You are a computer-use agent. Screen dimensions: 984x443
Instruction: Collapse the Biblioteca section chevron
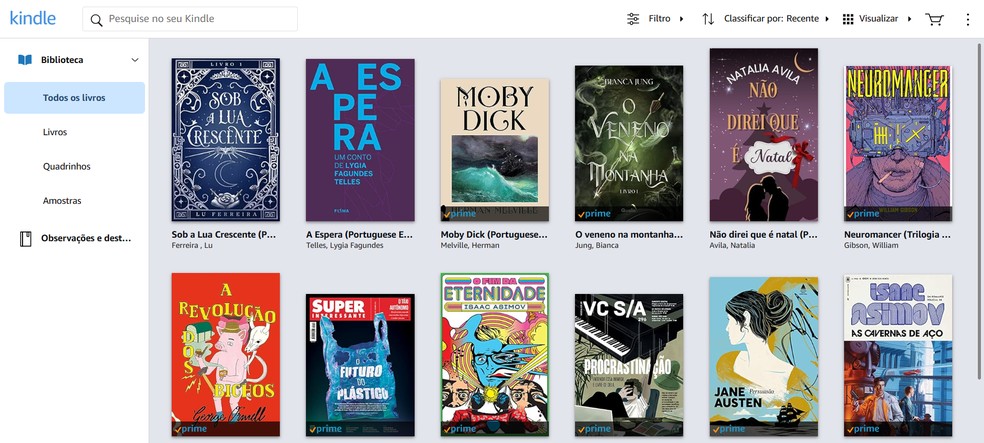coord(134,60)
